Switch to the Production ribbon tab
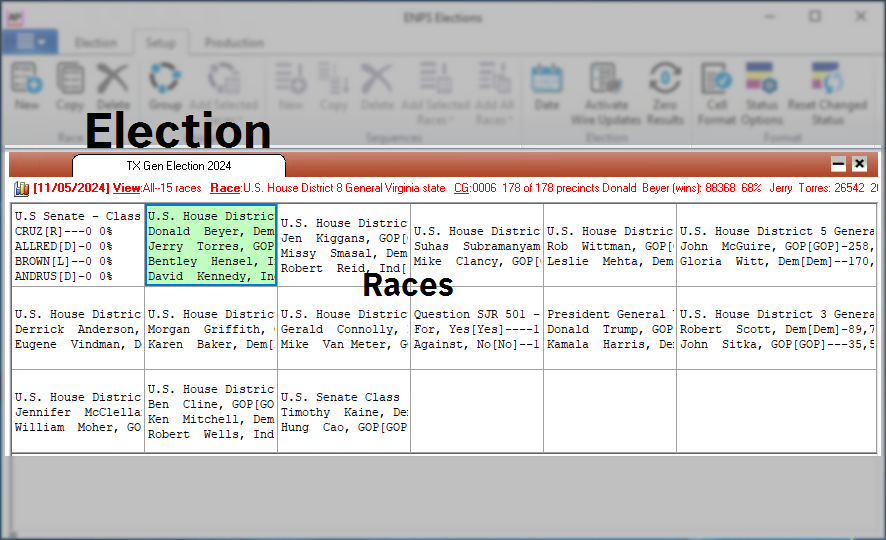 pyautogui.click(x=234, y=43)
